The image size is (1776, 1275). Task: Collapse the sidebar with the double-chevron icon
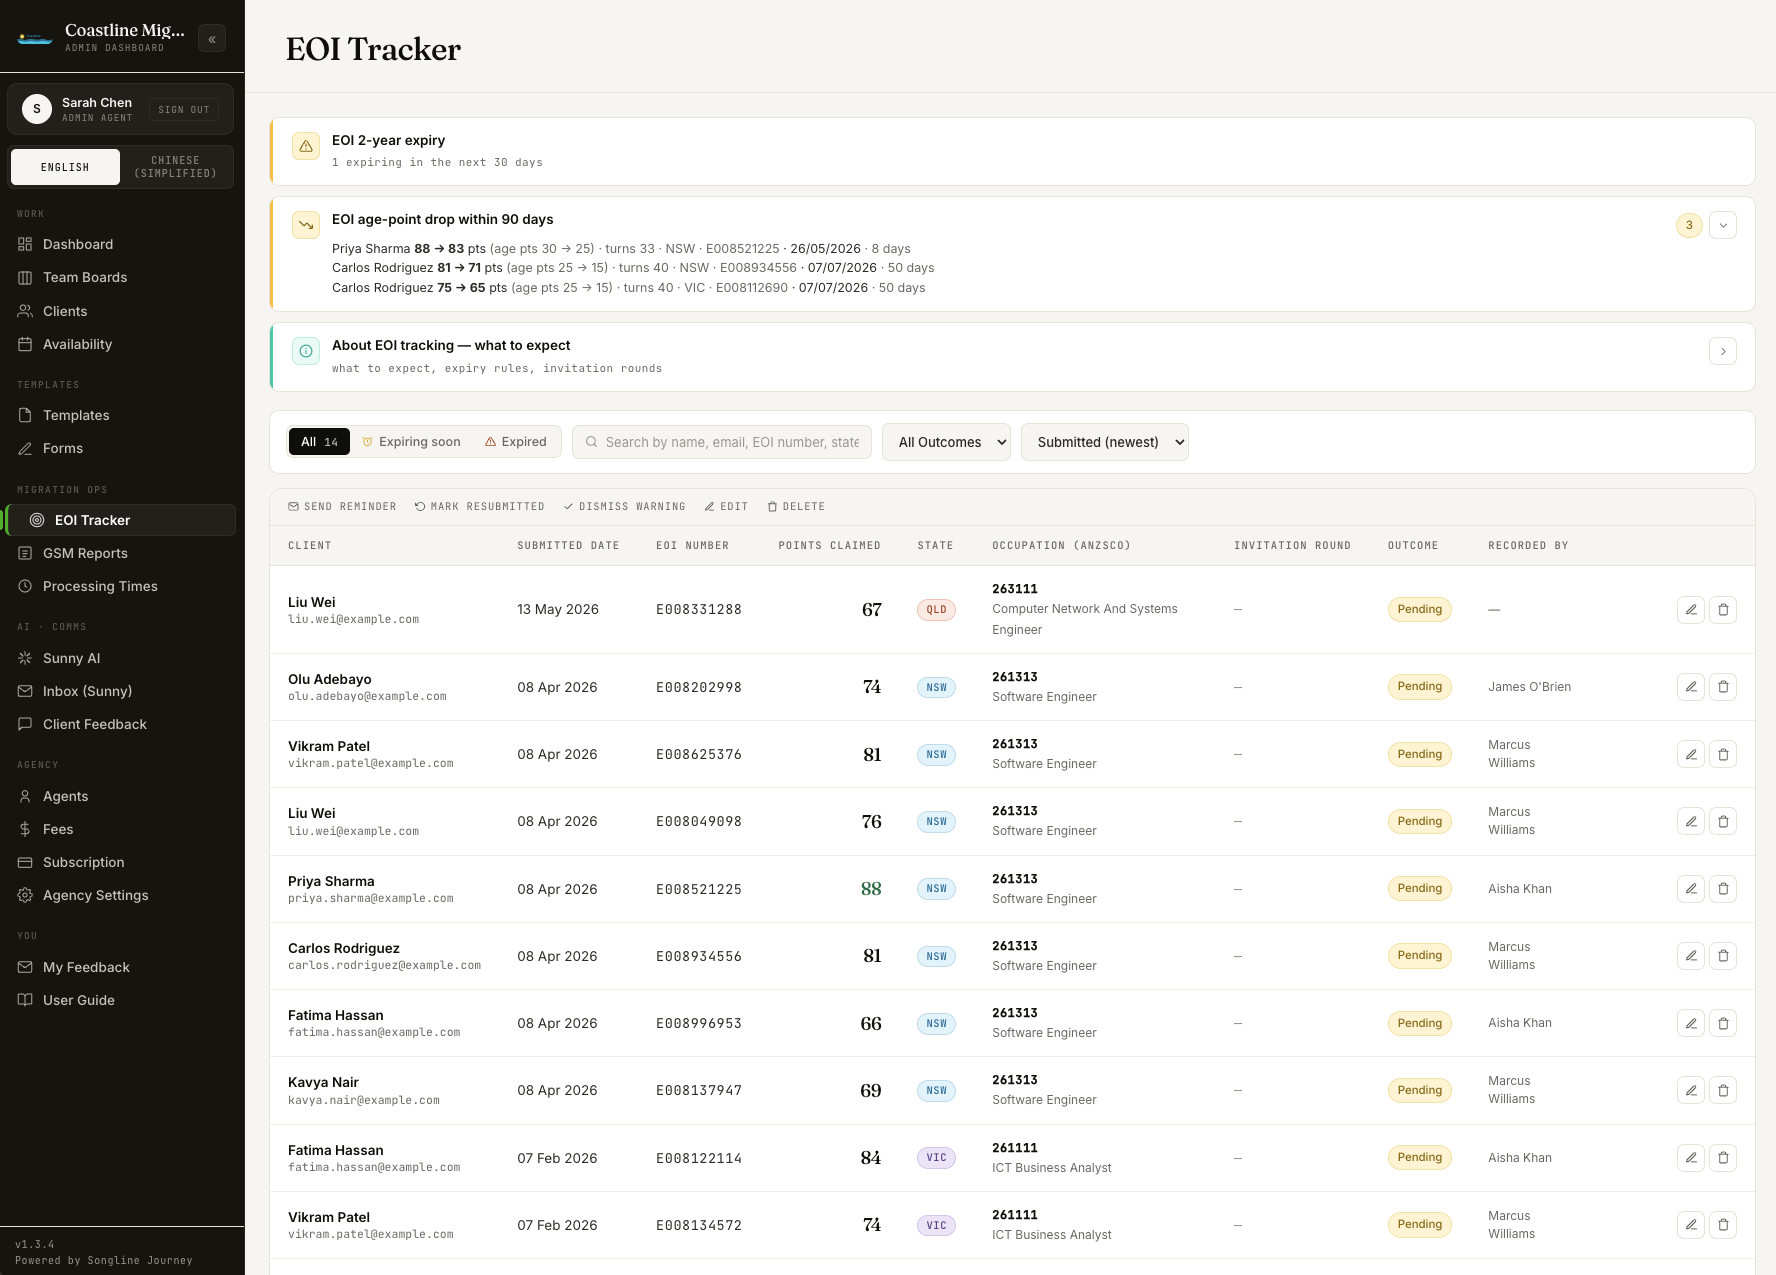(x=212, y=39)
